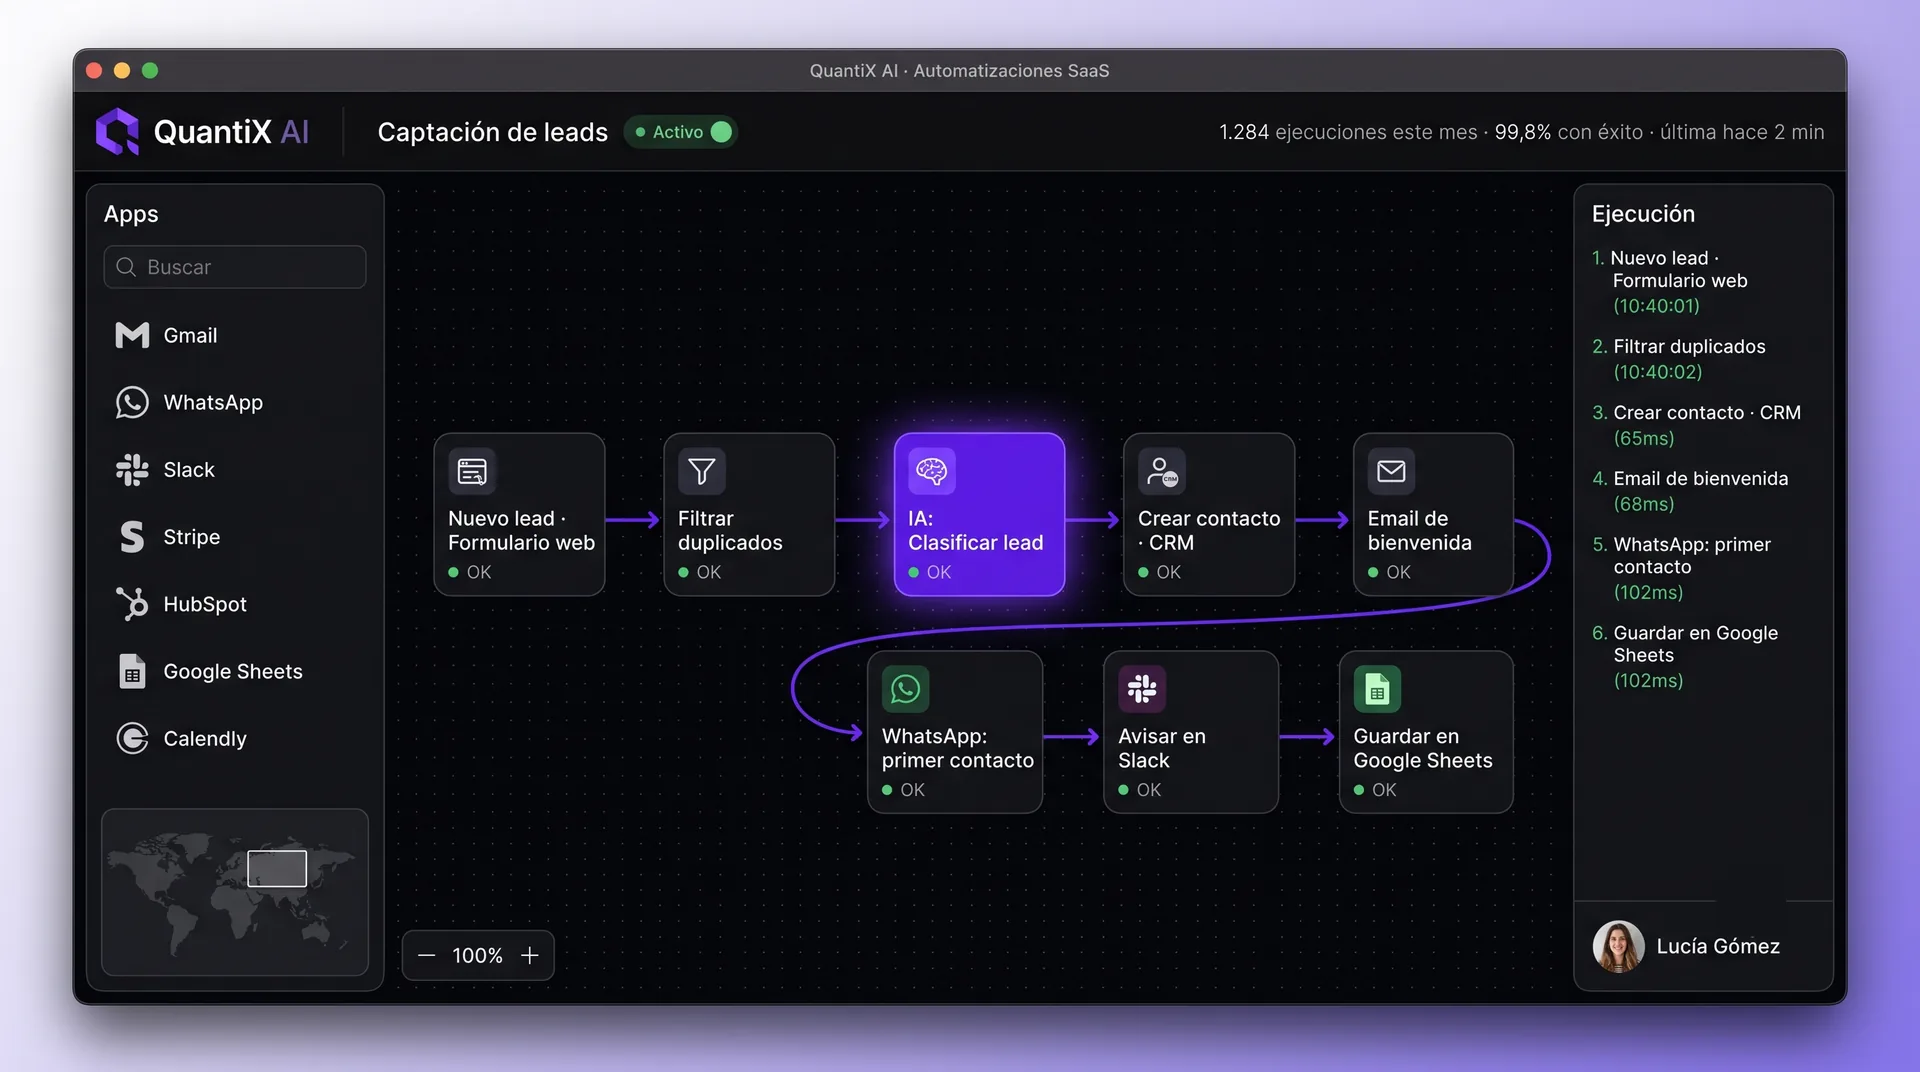Image resolution: width=1920 pixels, height=1072 pixels.
Task: Click the QuantiX AI logo icon
Action: click(117, 131)
